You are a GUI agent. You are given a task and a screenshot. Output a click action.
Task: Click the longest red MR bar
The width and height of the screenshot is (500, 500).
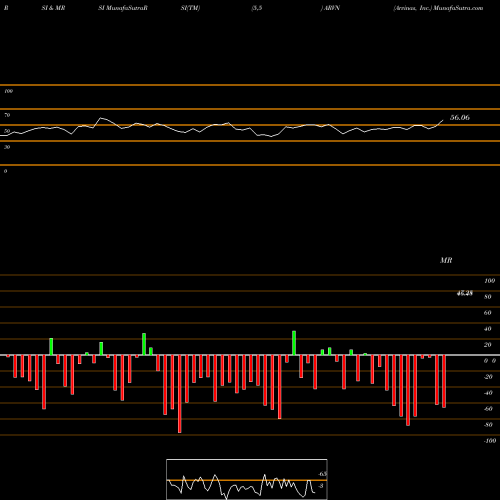(x=180, y=394)
